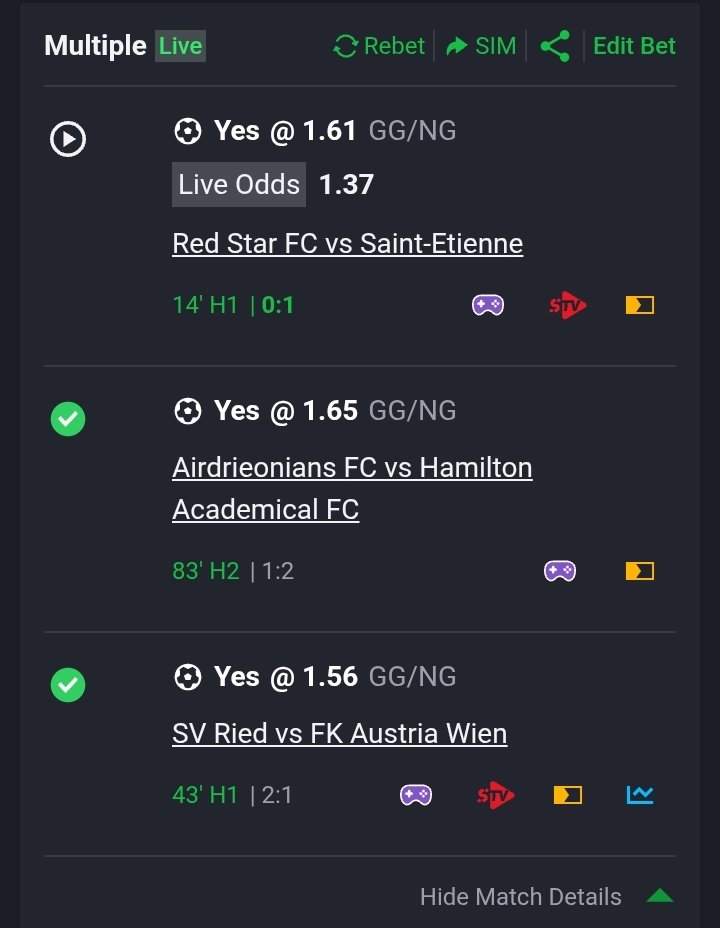720x928 pixels.
Task: Open SV Ried vs FK Austria Wien link
Action: click(340, 733)
